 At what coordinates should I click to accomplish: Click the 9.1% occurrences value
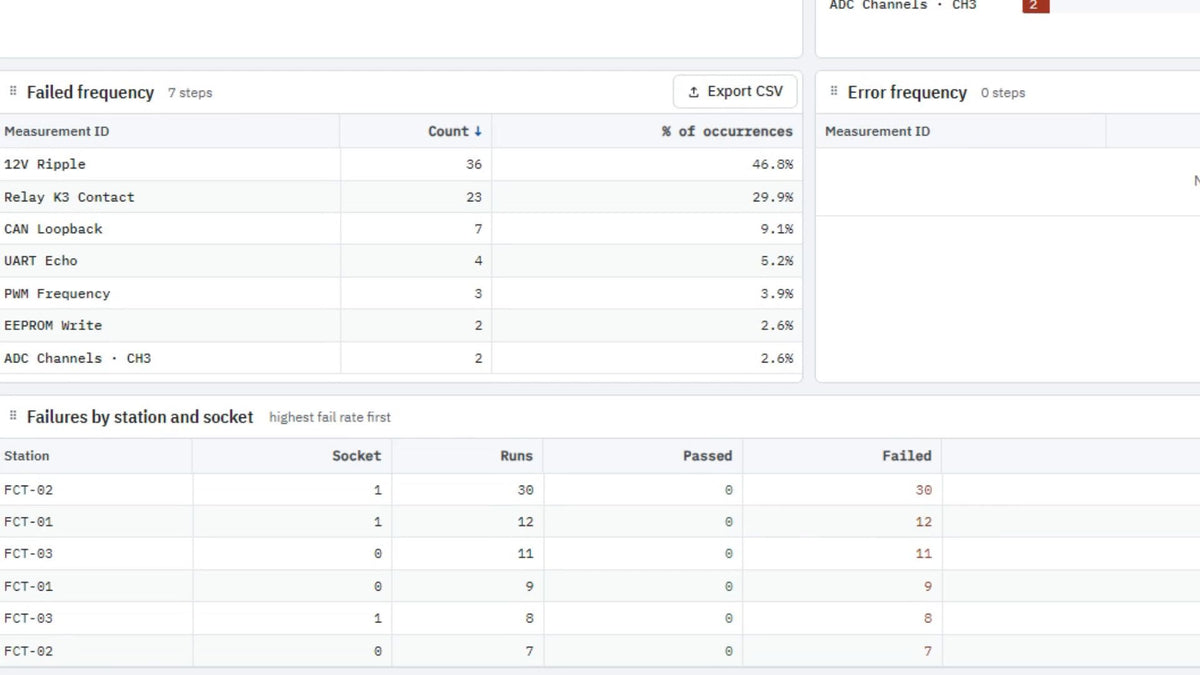(x=777, y=229)
